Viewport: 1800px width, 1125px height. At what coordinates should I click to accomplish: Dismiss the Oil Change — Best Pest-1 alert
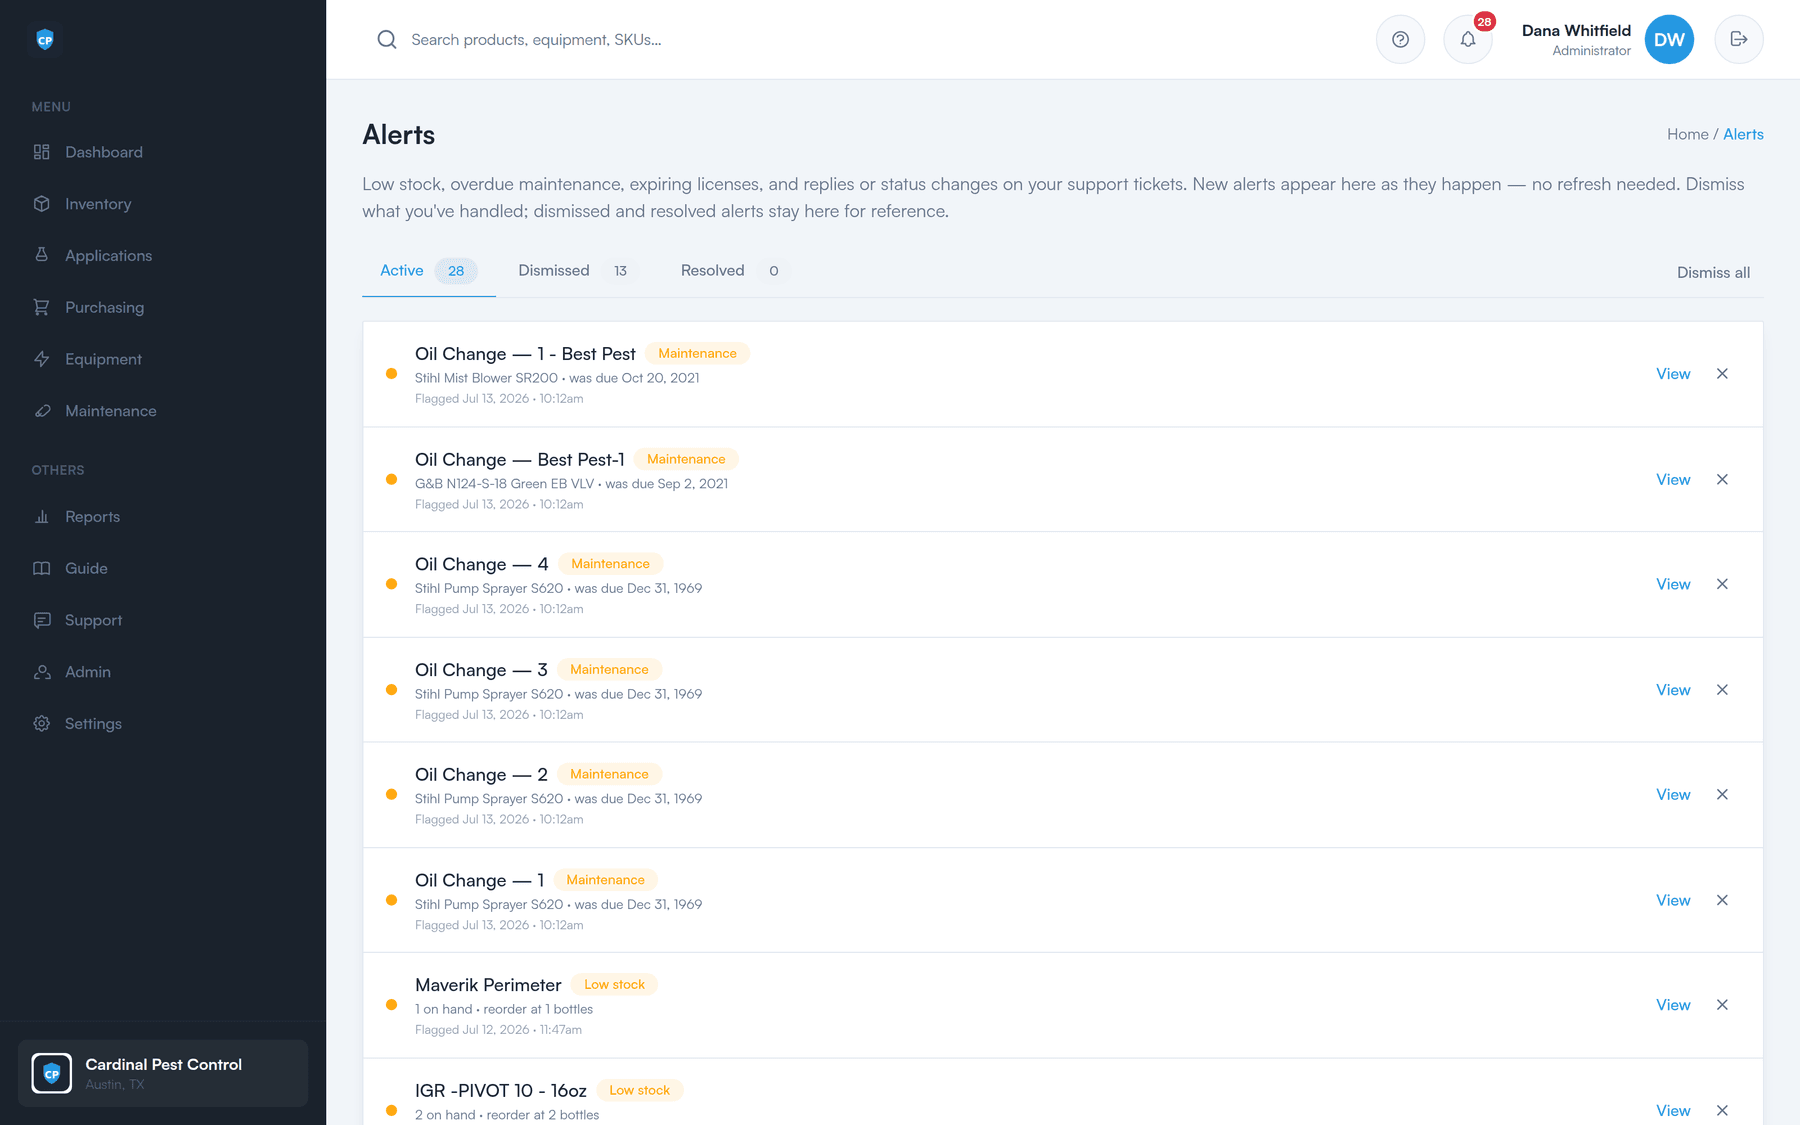pyautogui.click(x=1722, y=480)
